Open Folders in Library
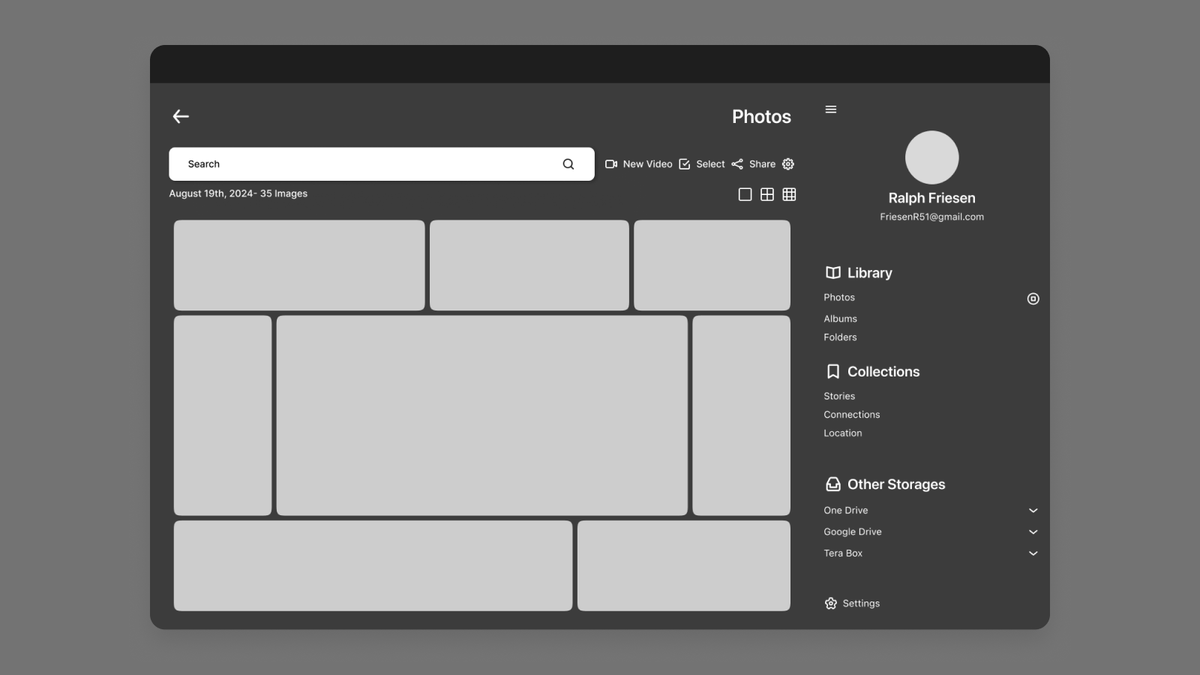Image resolution: width=1200 pixels, height=675 pixels. click(x=840, y=337)
